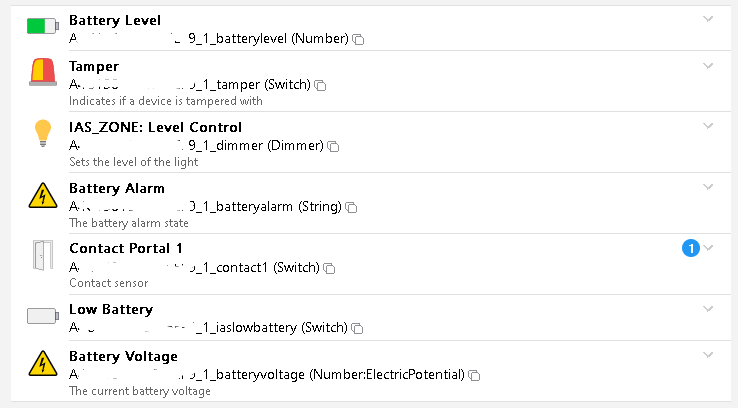
Task: Click the Battery Voltage warning icon
Action: pyautogui.click(x=43, y=363)
